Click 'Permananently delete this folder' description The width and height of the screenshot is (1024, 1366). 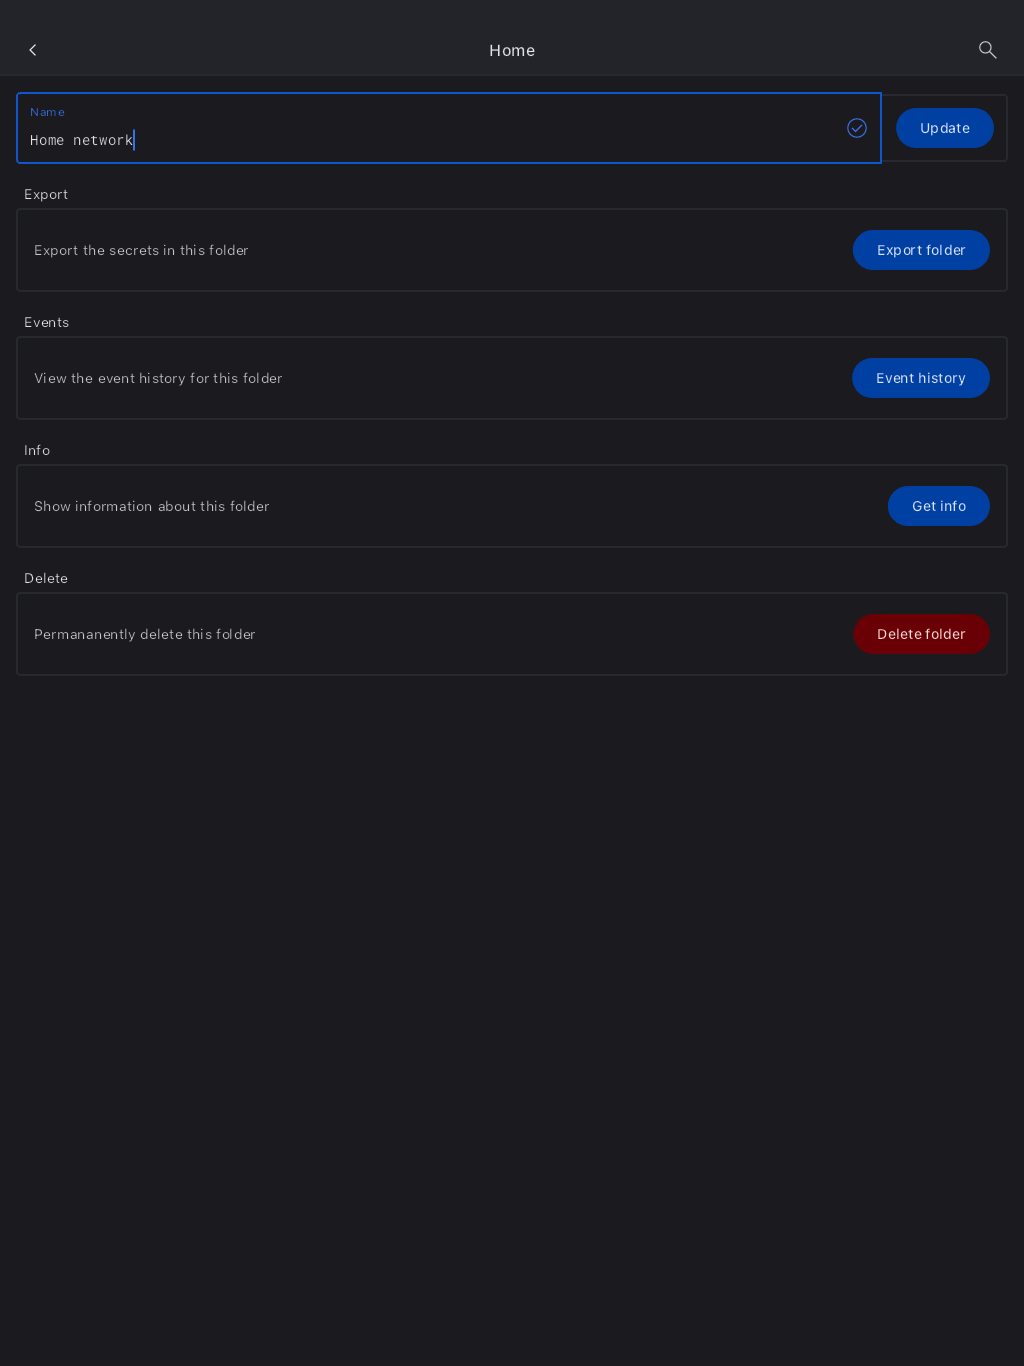(145, 634)
